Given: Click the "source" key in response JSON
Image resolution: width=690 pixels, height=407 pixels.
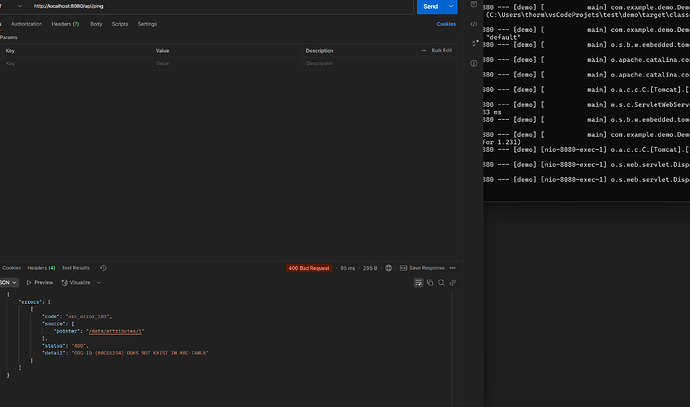Looking at the screenshot, I should click(x=54, y=324).
